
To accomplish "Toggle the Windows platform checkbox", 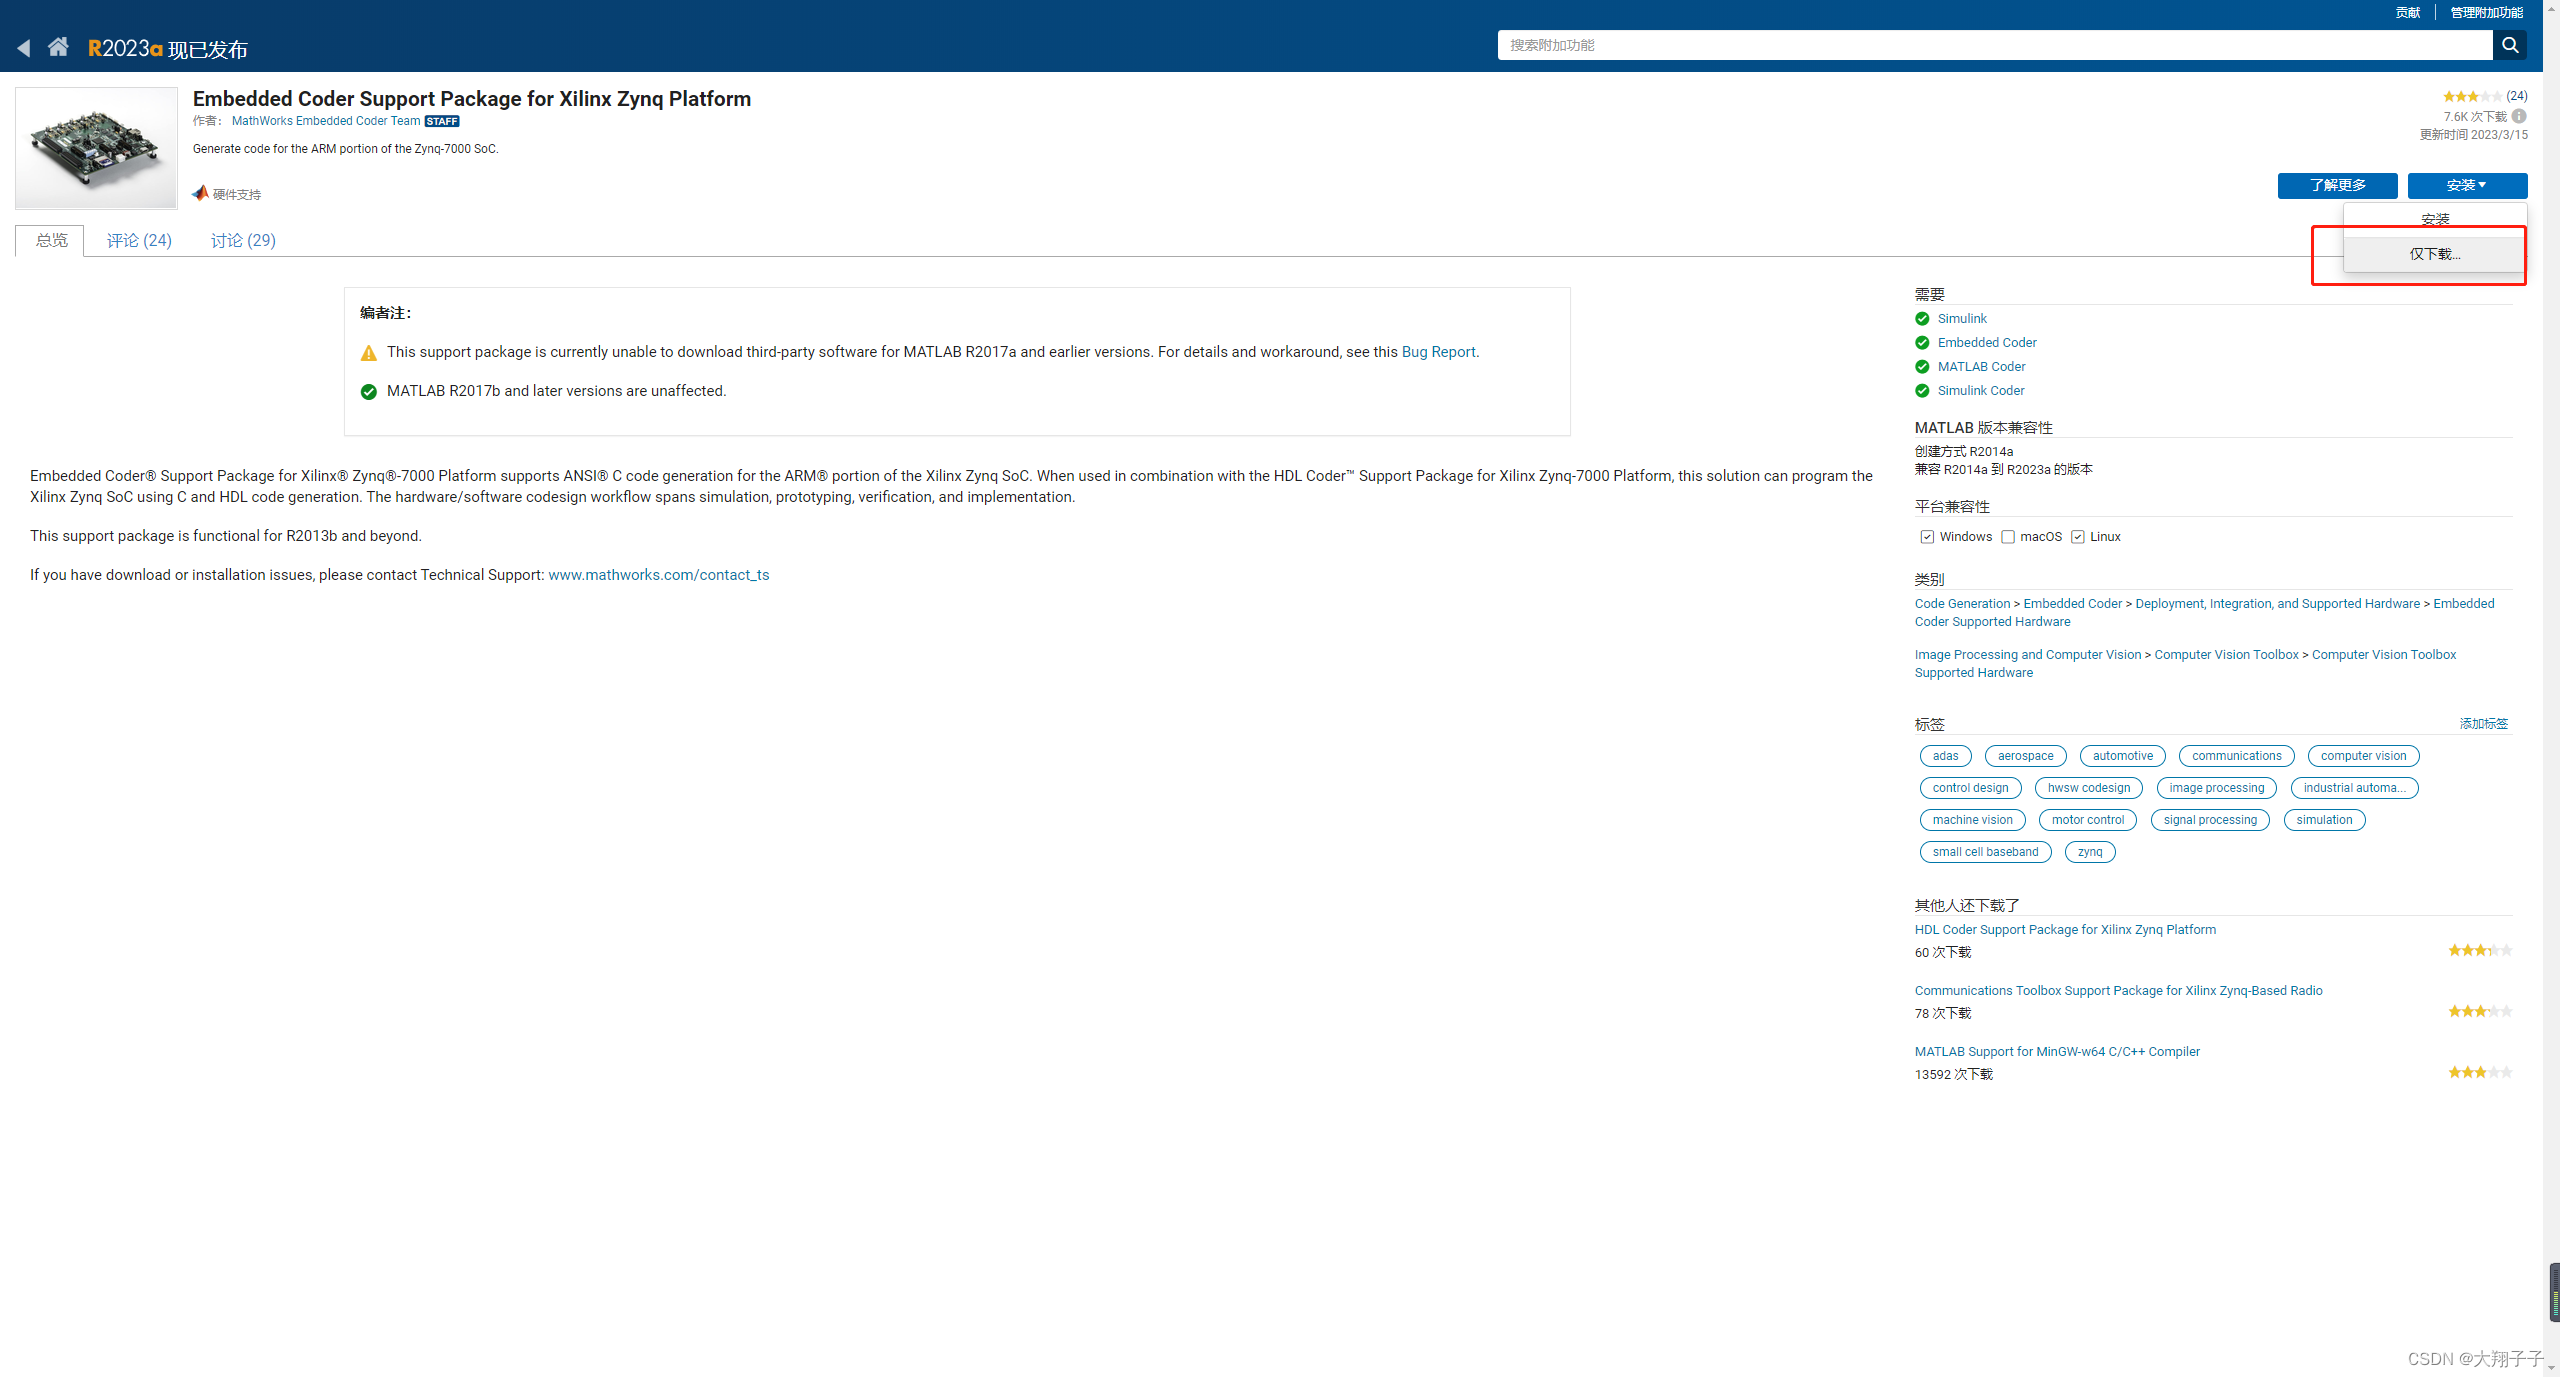I will (x=1927, y=537).
